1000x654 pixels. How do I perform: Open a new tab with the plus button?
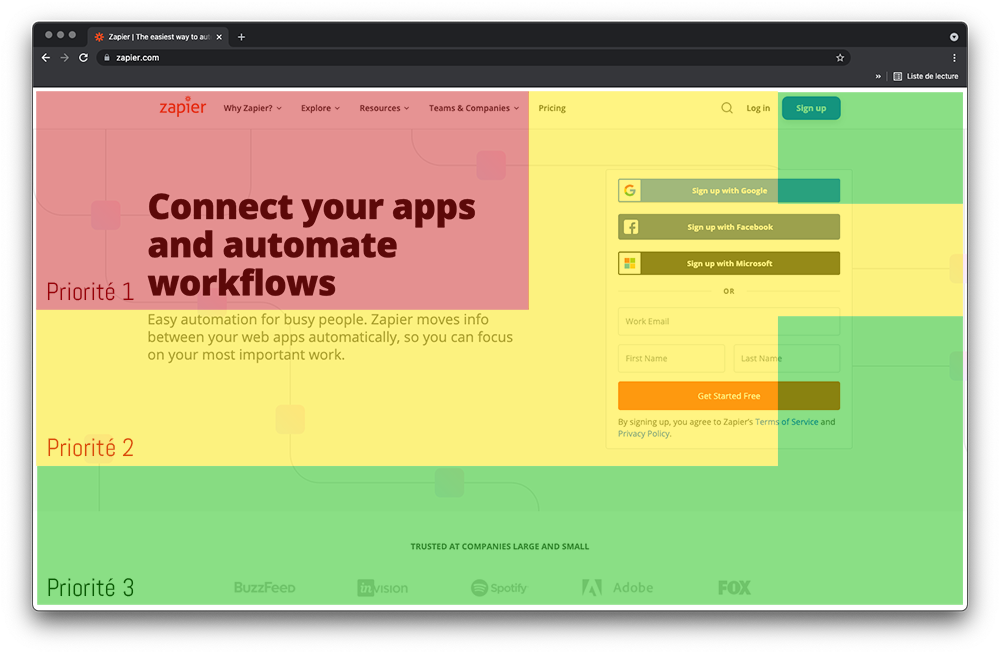click(241, 37)
